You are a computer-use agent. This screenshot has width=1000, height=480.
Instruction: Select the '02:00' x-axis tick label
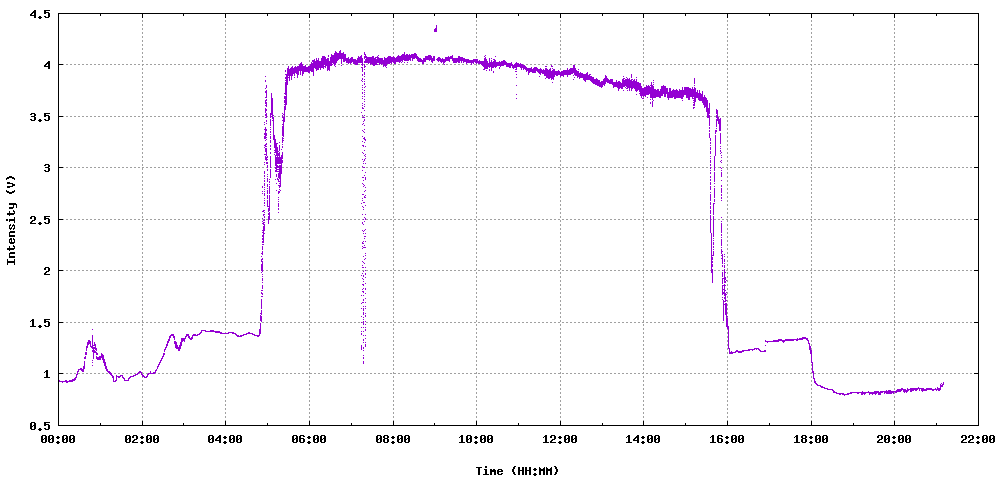pos(142,439)
